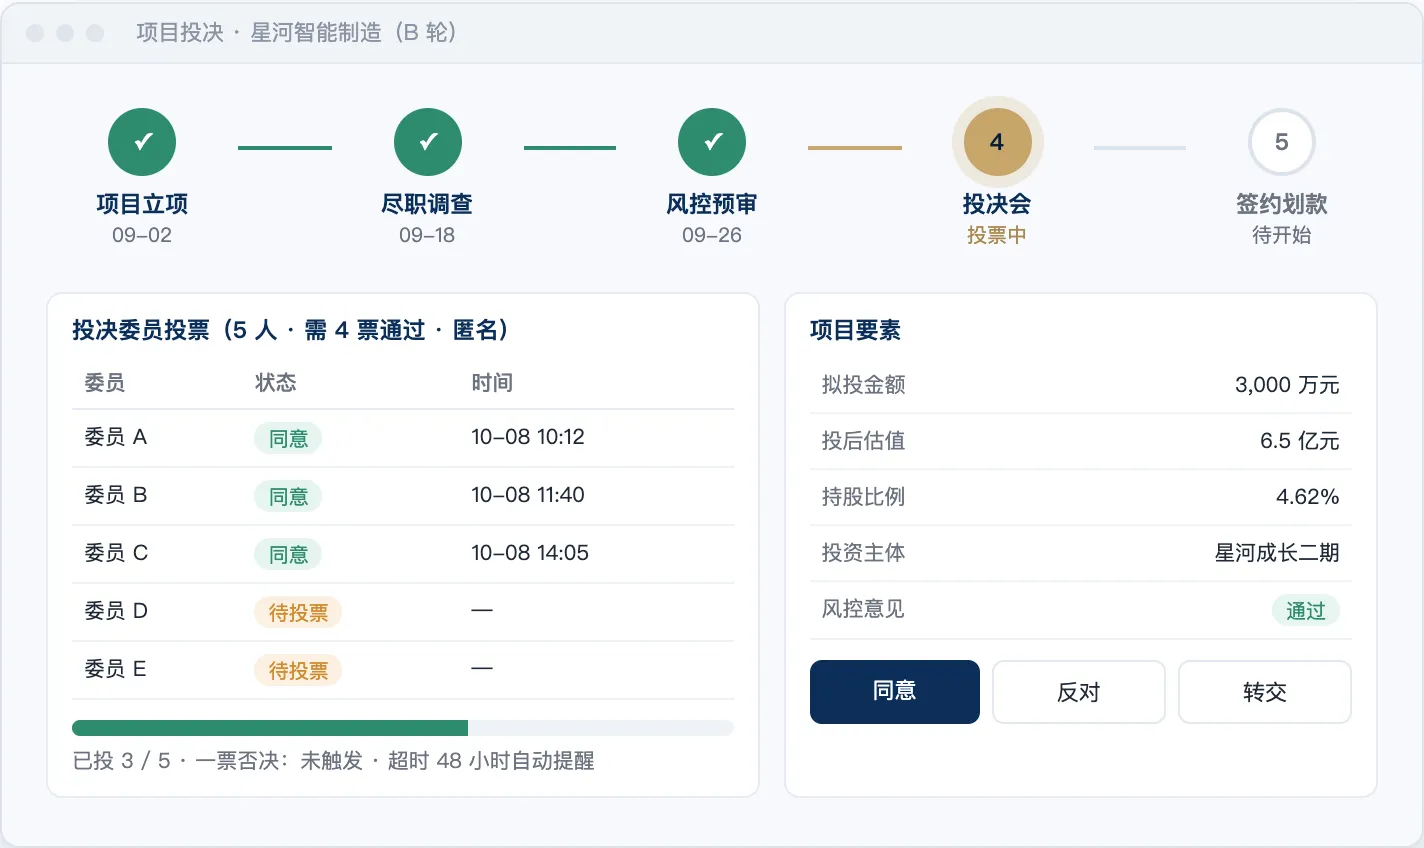Click the 拟投金额 label
Image resolution: width=1424 pixels, height=848 pixels.
864,385
